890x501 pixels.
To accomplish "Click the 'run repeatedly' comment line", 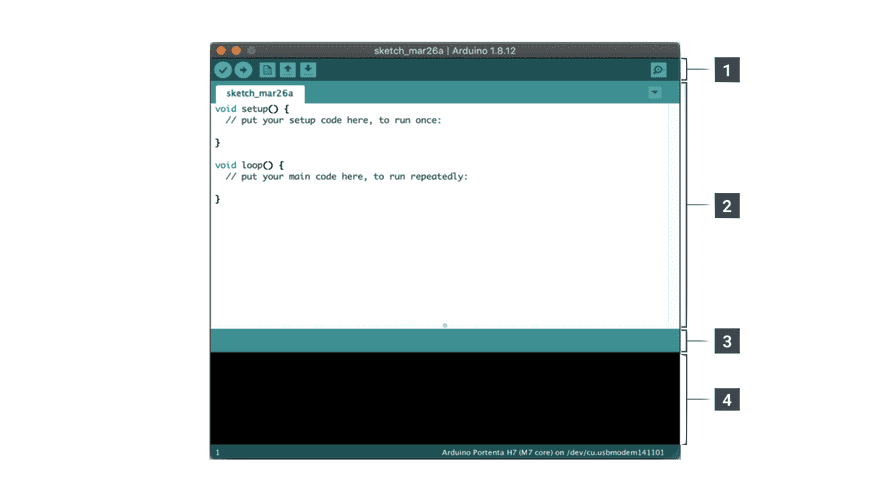I will [346, 176].
